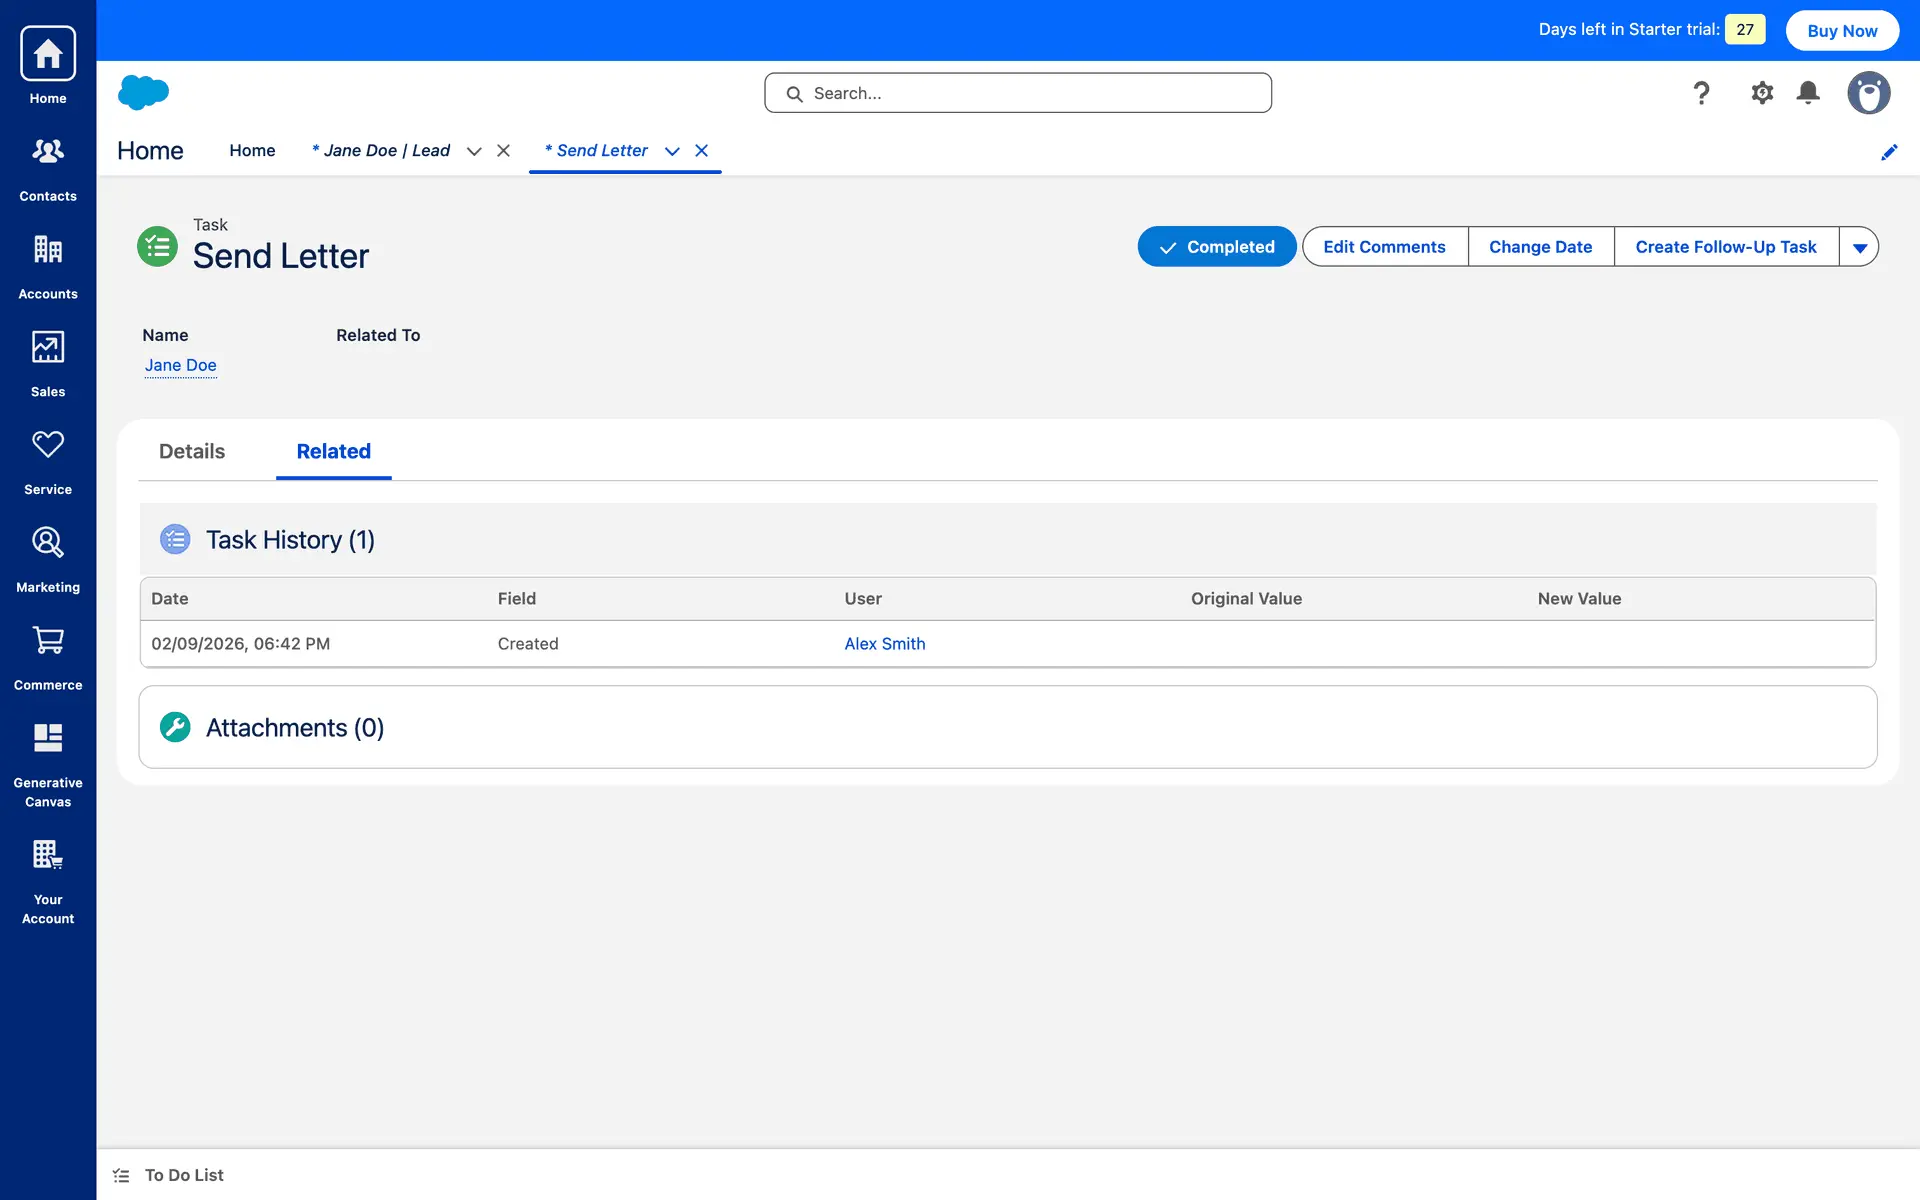The image size is (1920, 1200).
Task: Open the more task actions dropdown arrow
Action: pos(1859,247)
